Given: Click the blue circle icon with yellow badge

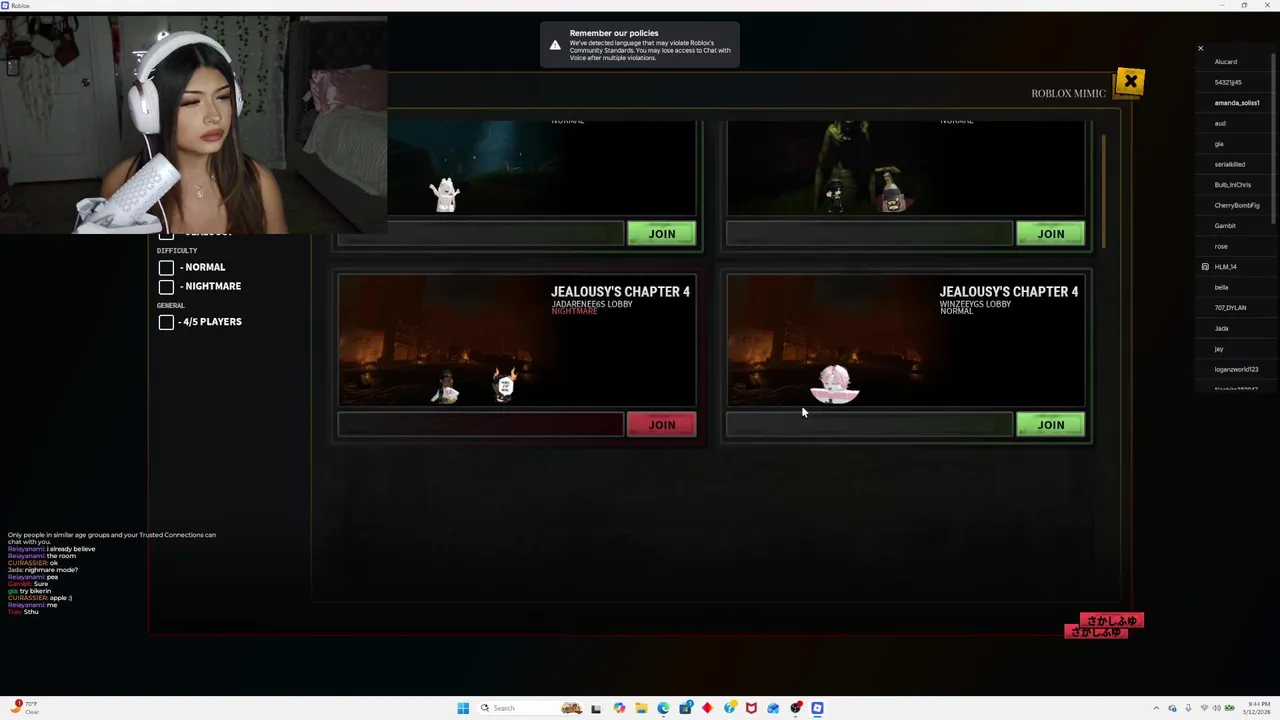Looking at the screenshot, I should (x=730, y=708).
